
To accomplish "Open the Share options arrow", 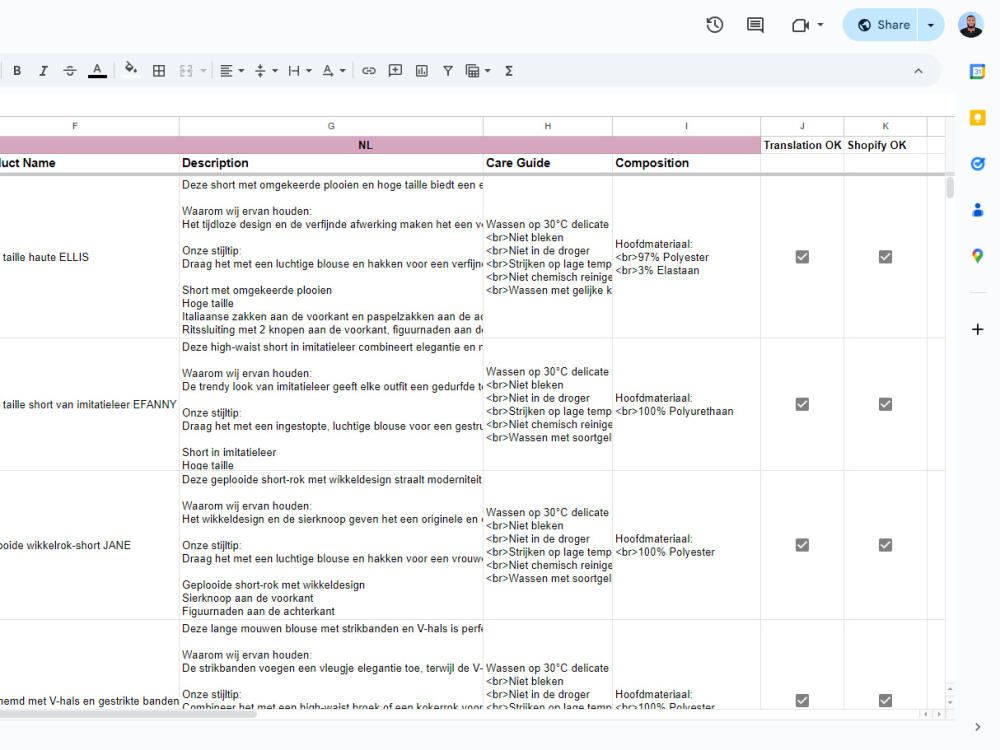I will pyautogui.click(x=931, y=25).
